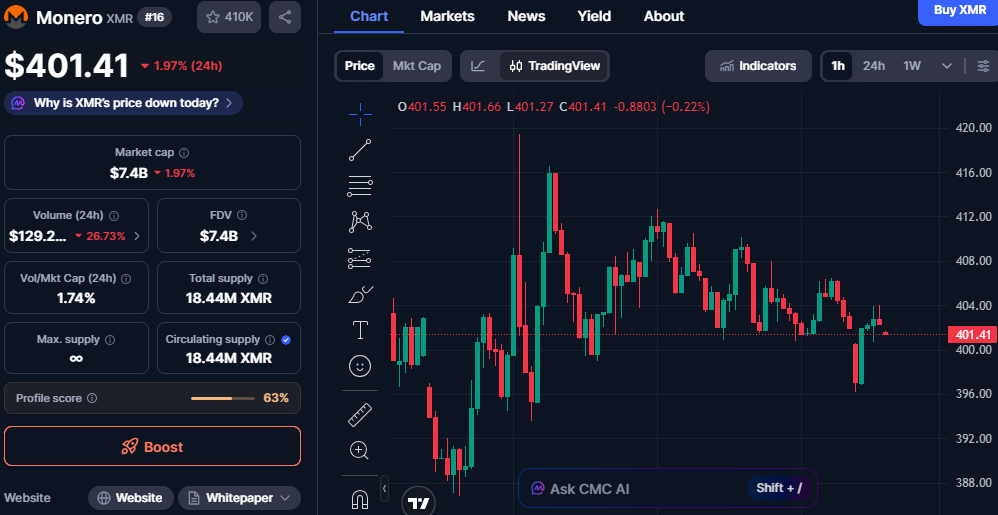
Task: Set chart interval to 24h
Action: point(874,66)
